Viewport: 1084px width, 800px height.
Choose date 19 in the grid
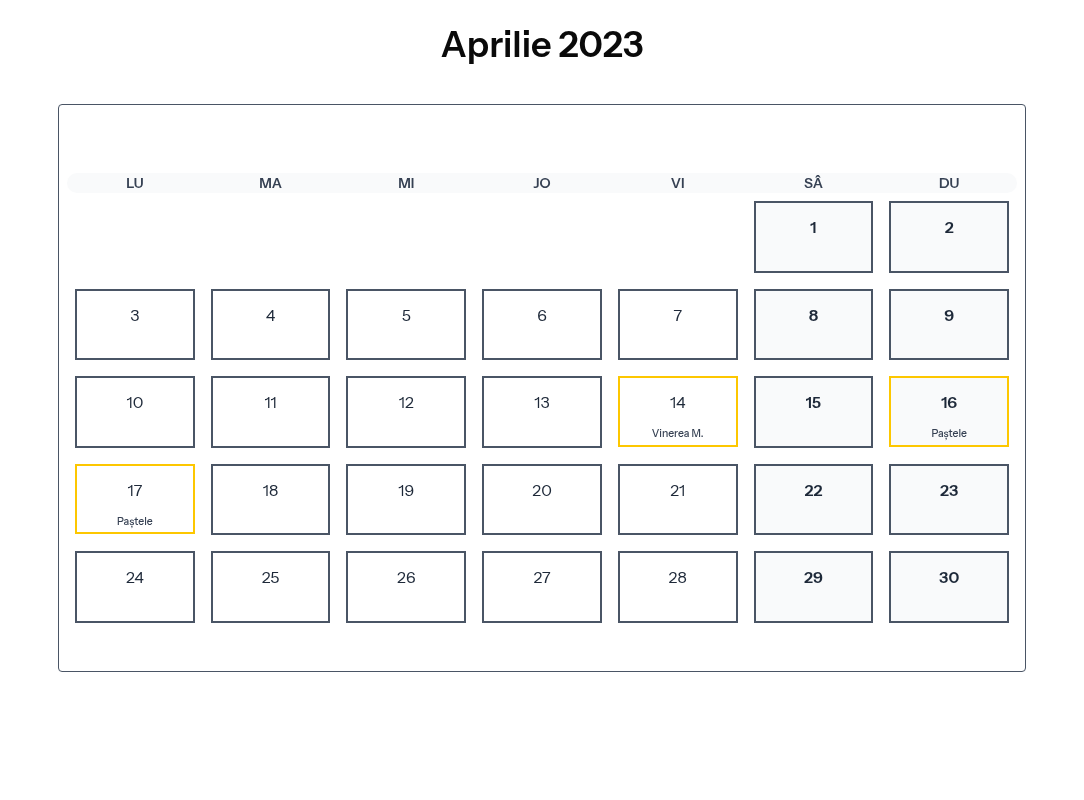[x=406, y=499]
